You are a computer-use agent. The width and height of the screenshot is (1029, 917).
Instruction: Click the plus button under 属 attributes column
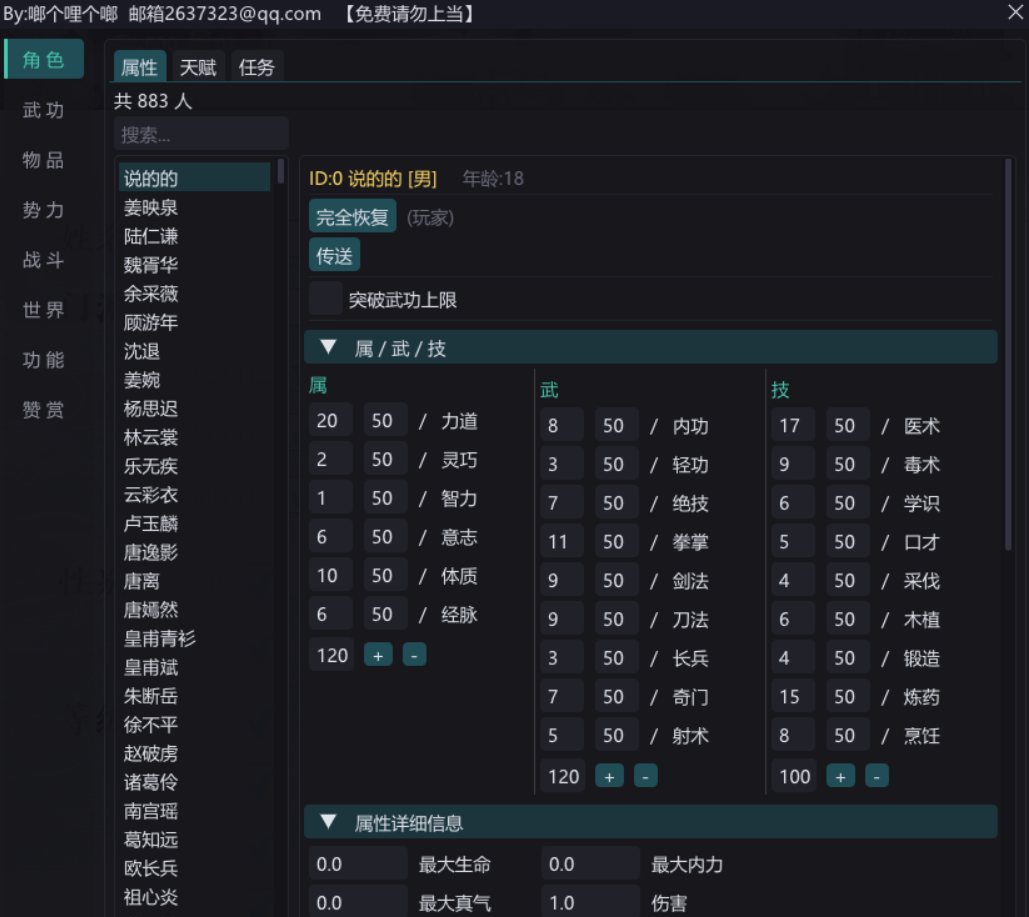378,655
